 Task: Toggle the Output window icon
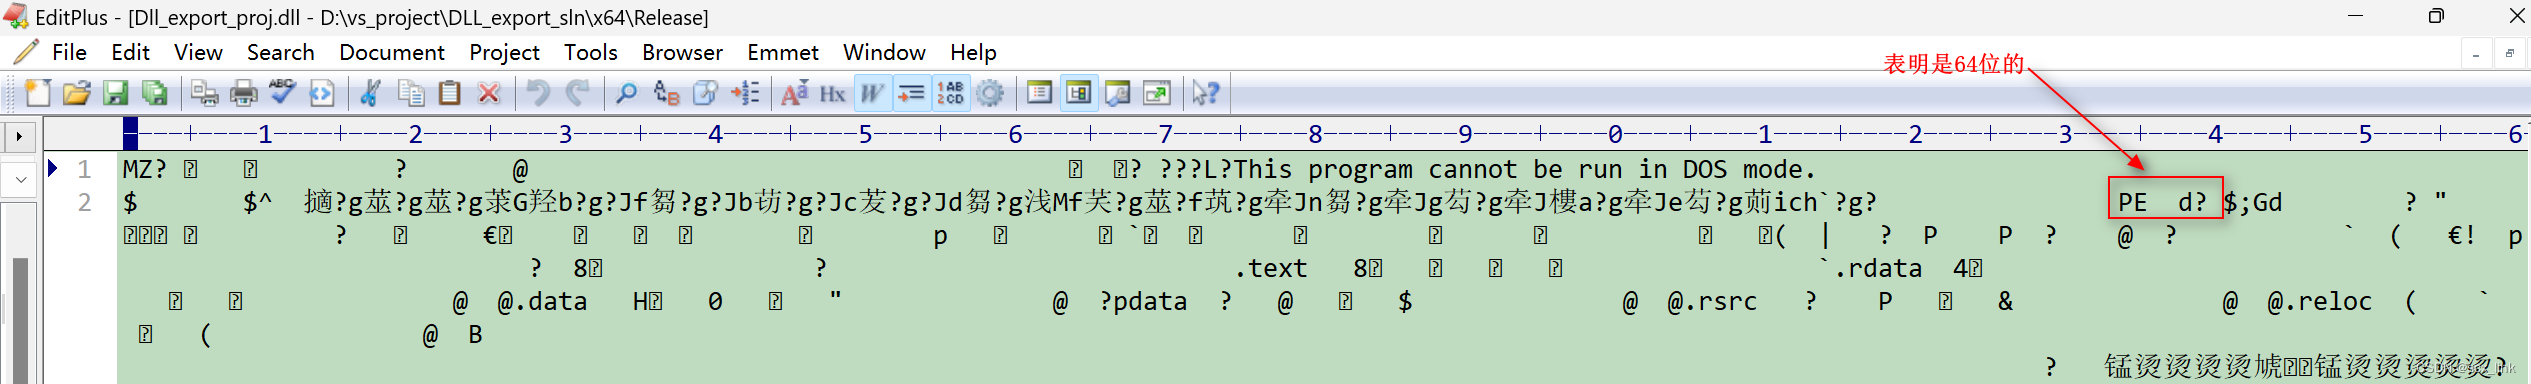coord(1117,93)
